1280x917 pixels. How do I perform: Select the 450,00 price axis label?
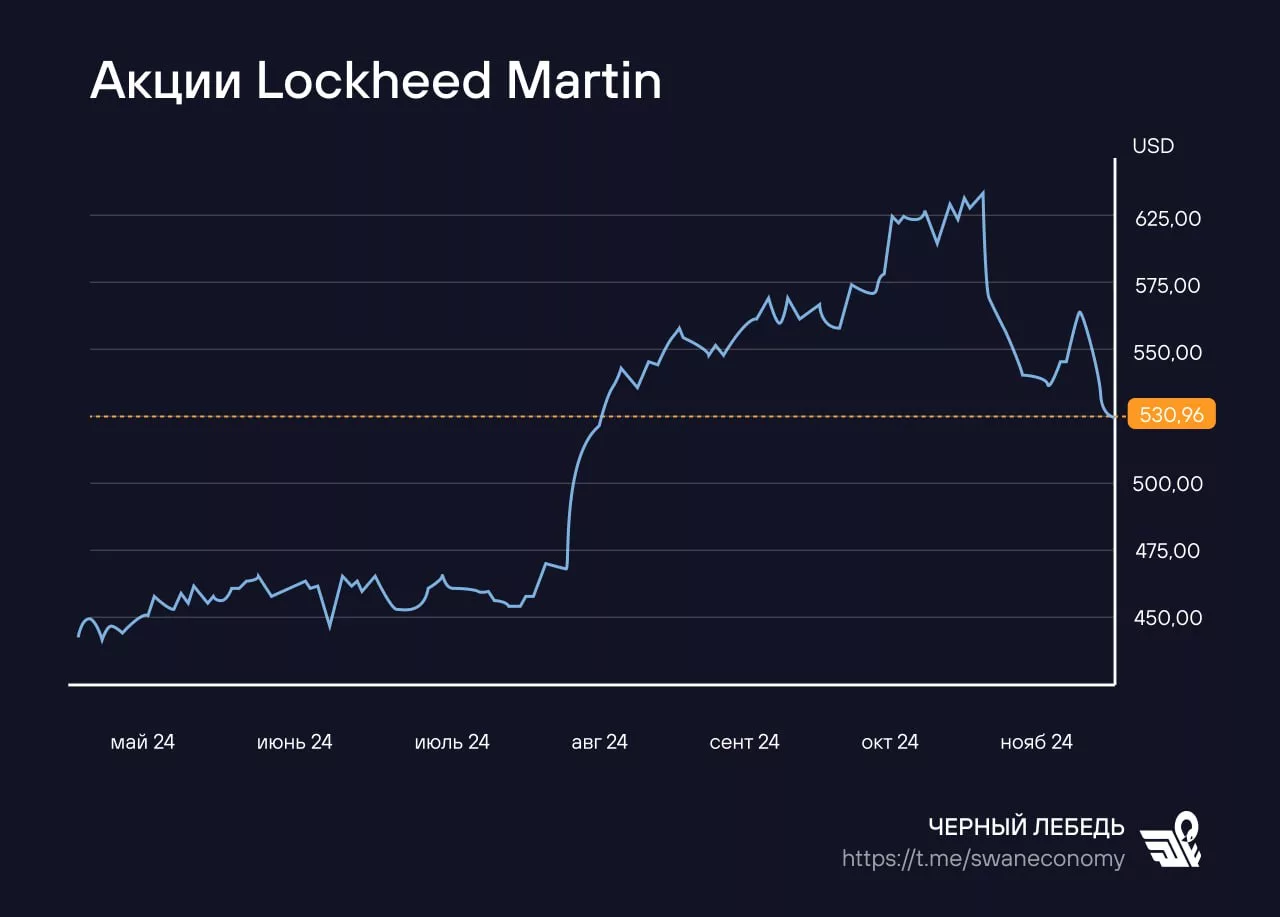(x=1168, y=617)
